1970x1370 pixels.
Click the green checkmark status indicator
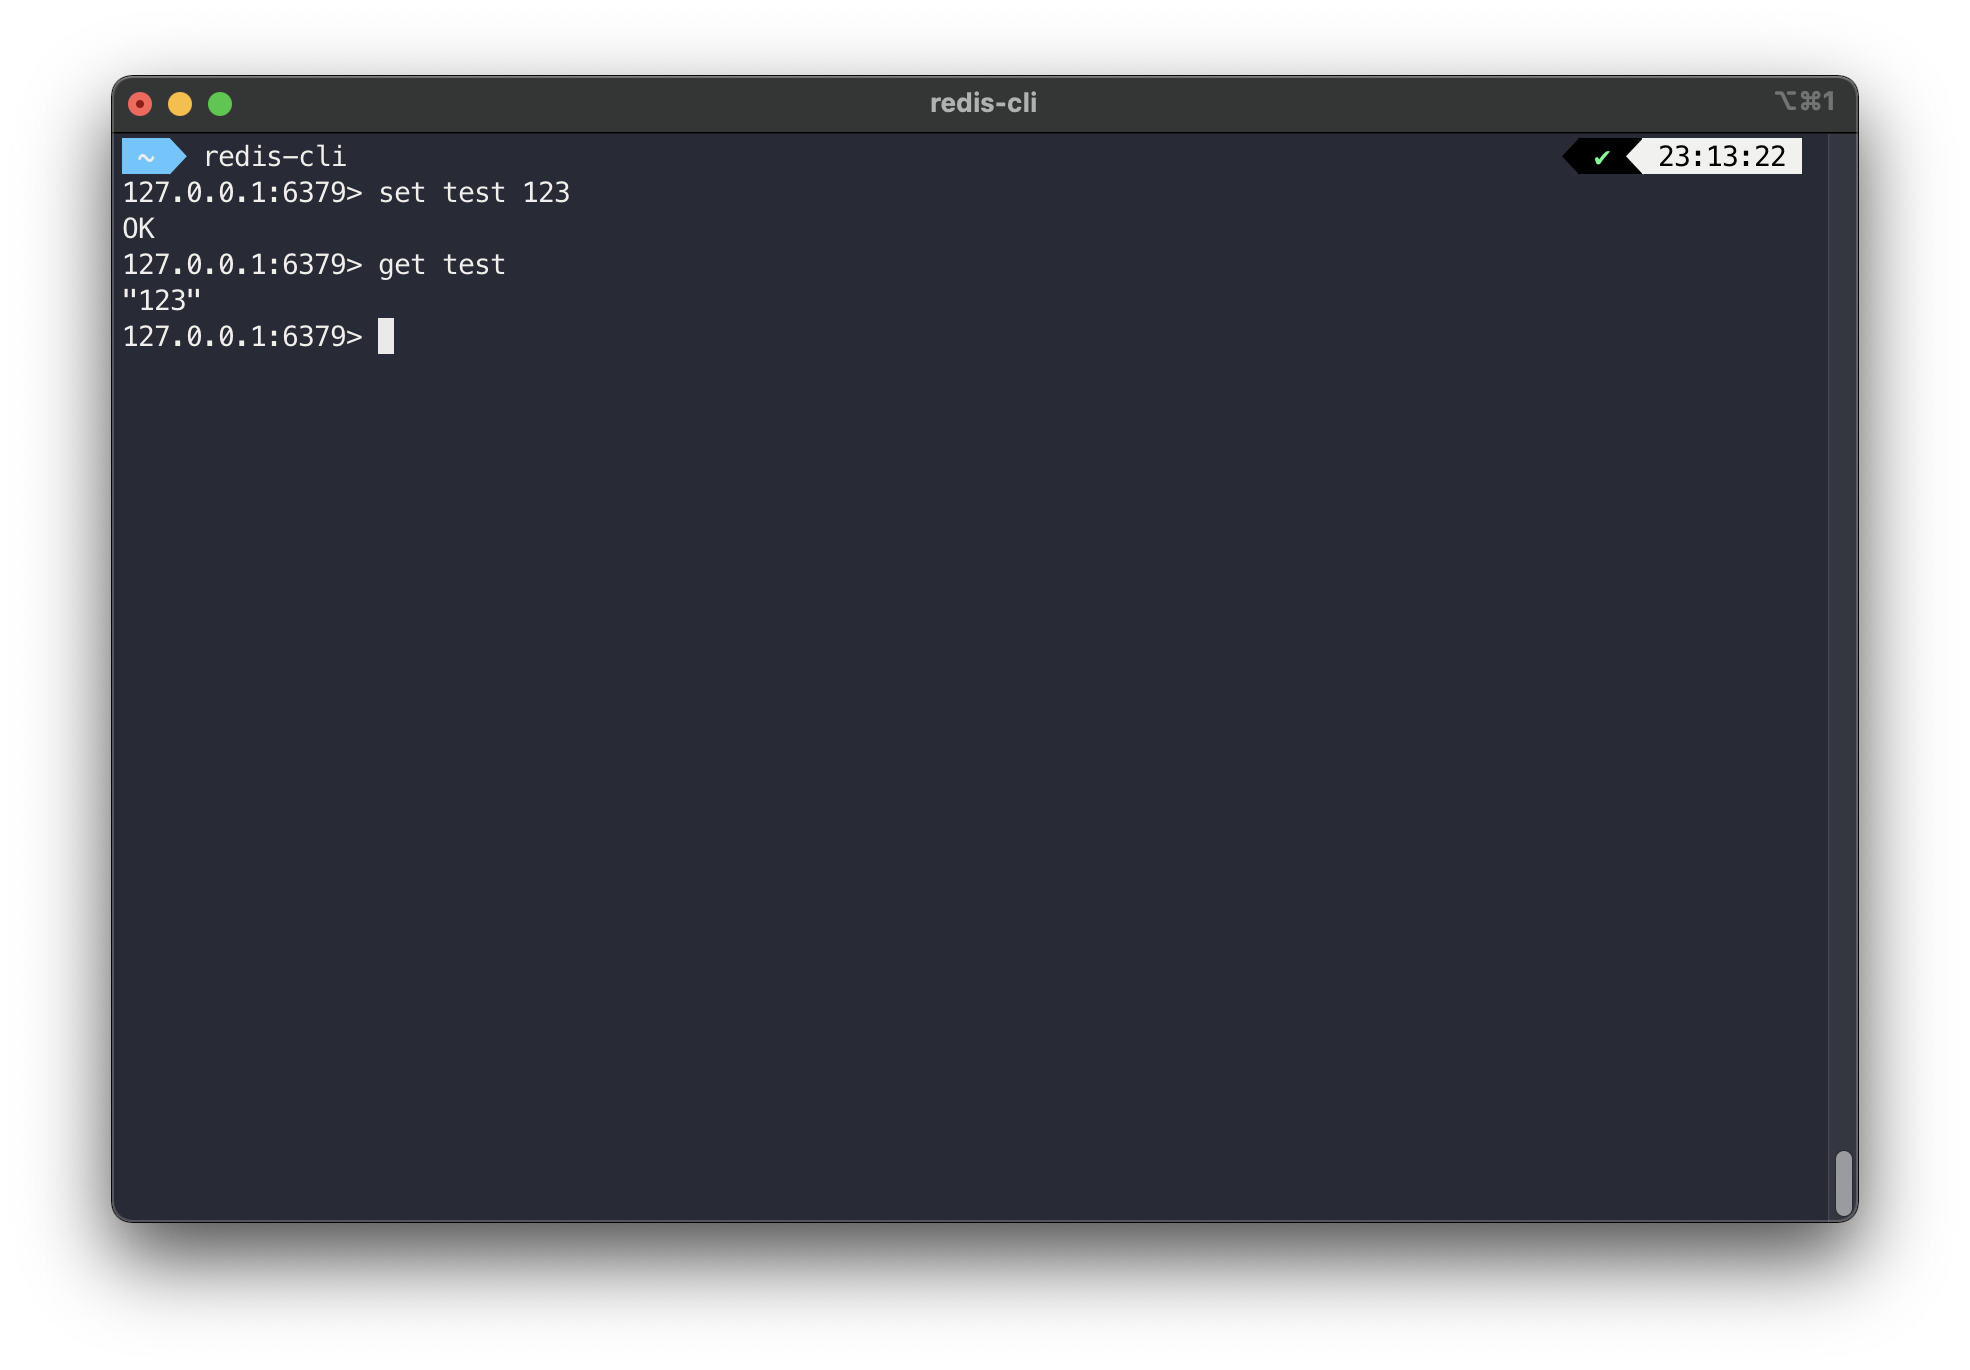(1602, 158)
